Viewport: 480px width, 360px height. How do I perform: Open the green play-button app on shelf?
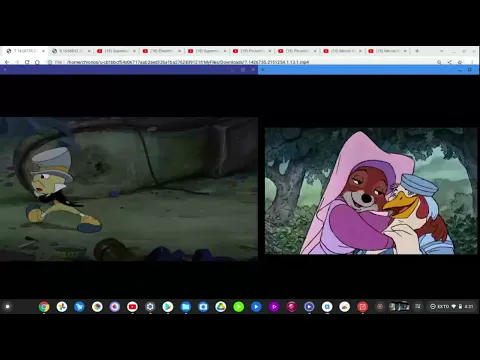pyautogui.click(x=238, y=307)
